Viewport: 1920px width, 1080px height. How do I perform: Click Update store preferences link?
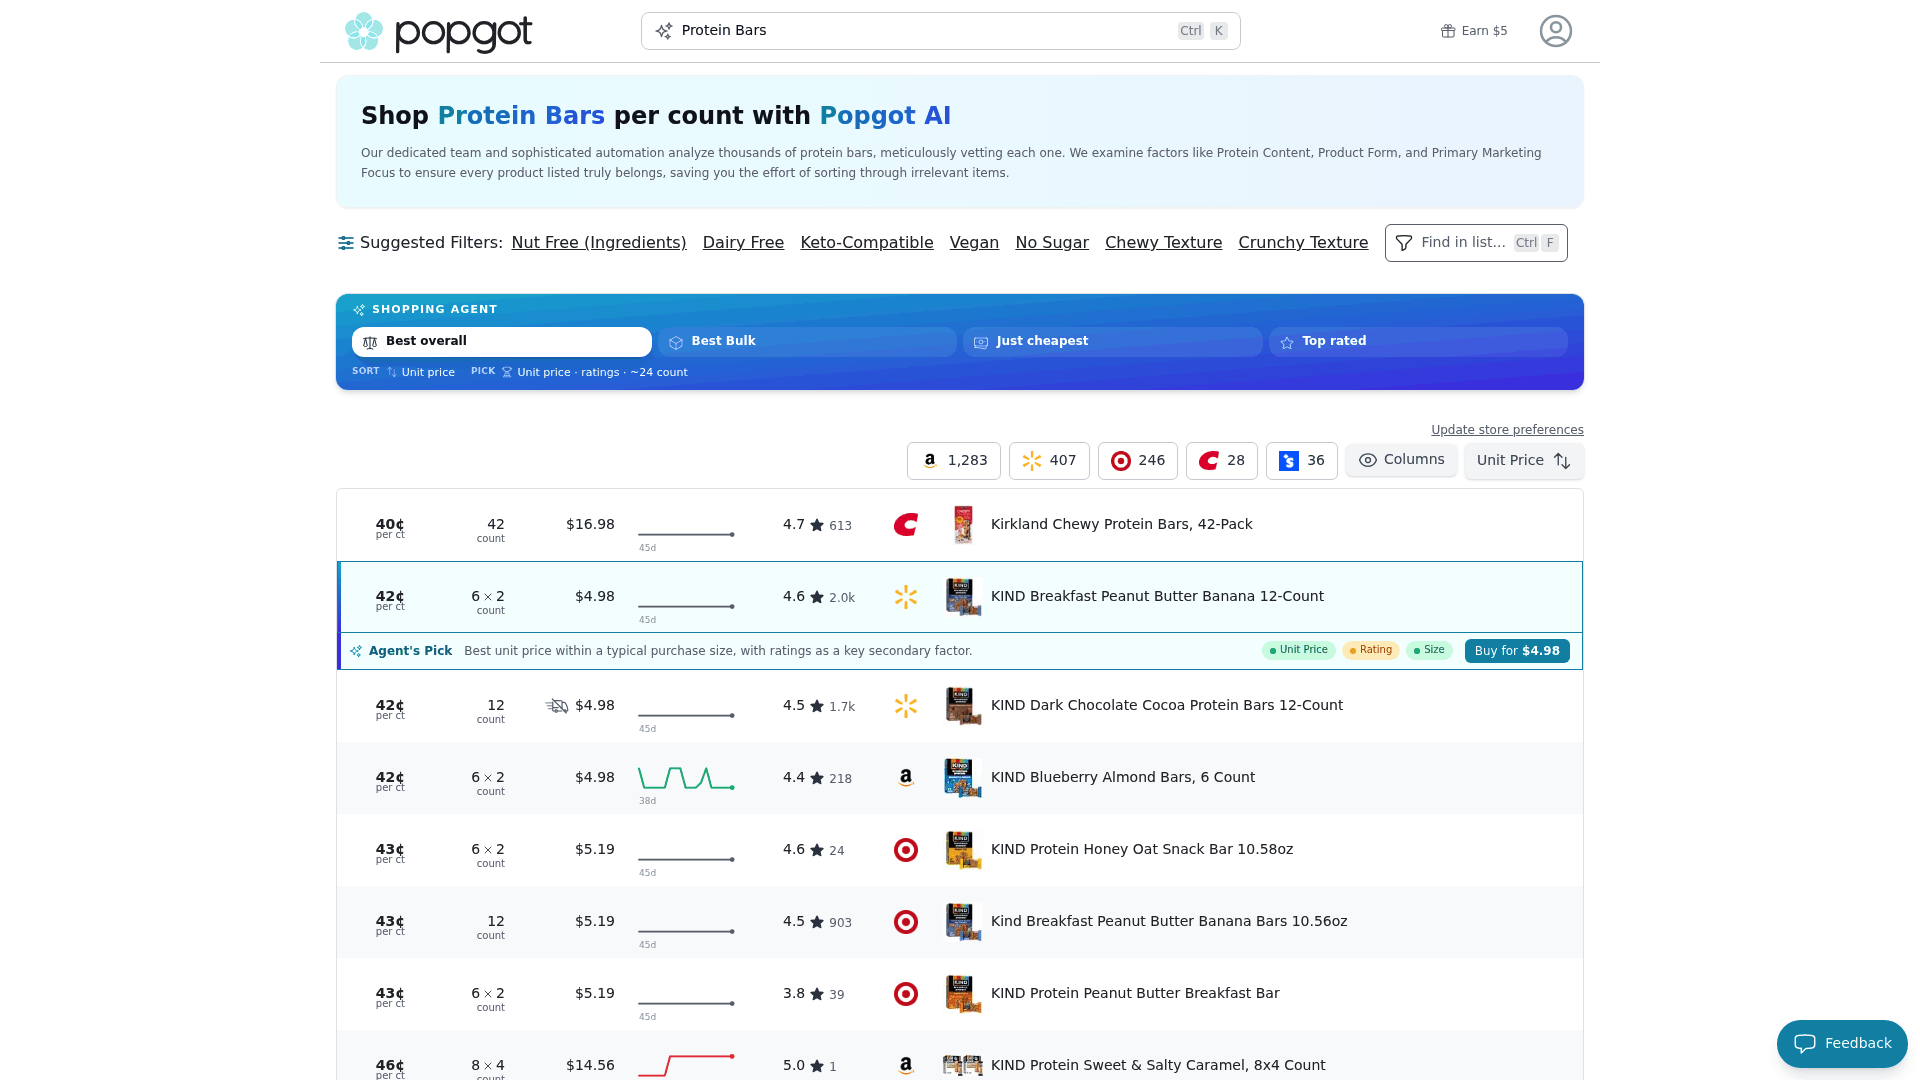point(1507,430)
